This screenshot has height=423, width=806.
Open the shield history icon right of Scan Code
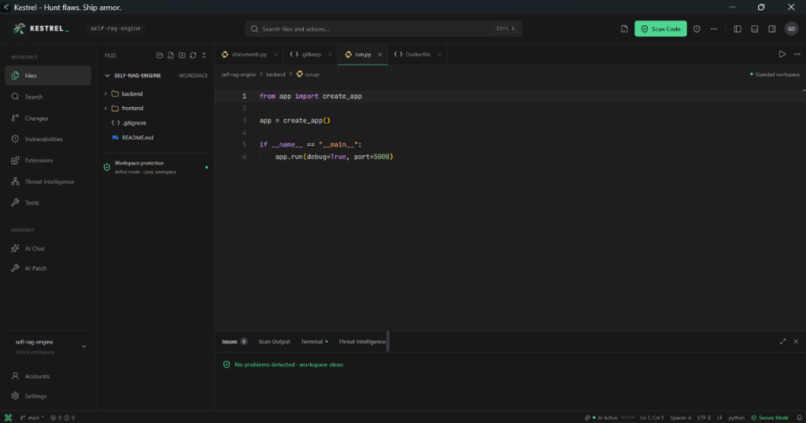tap(697, 29)
